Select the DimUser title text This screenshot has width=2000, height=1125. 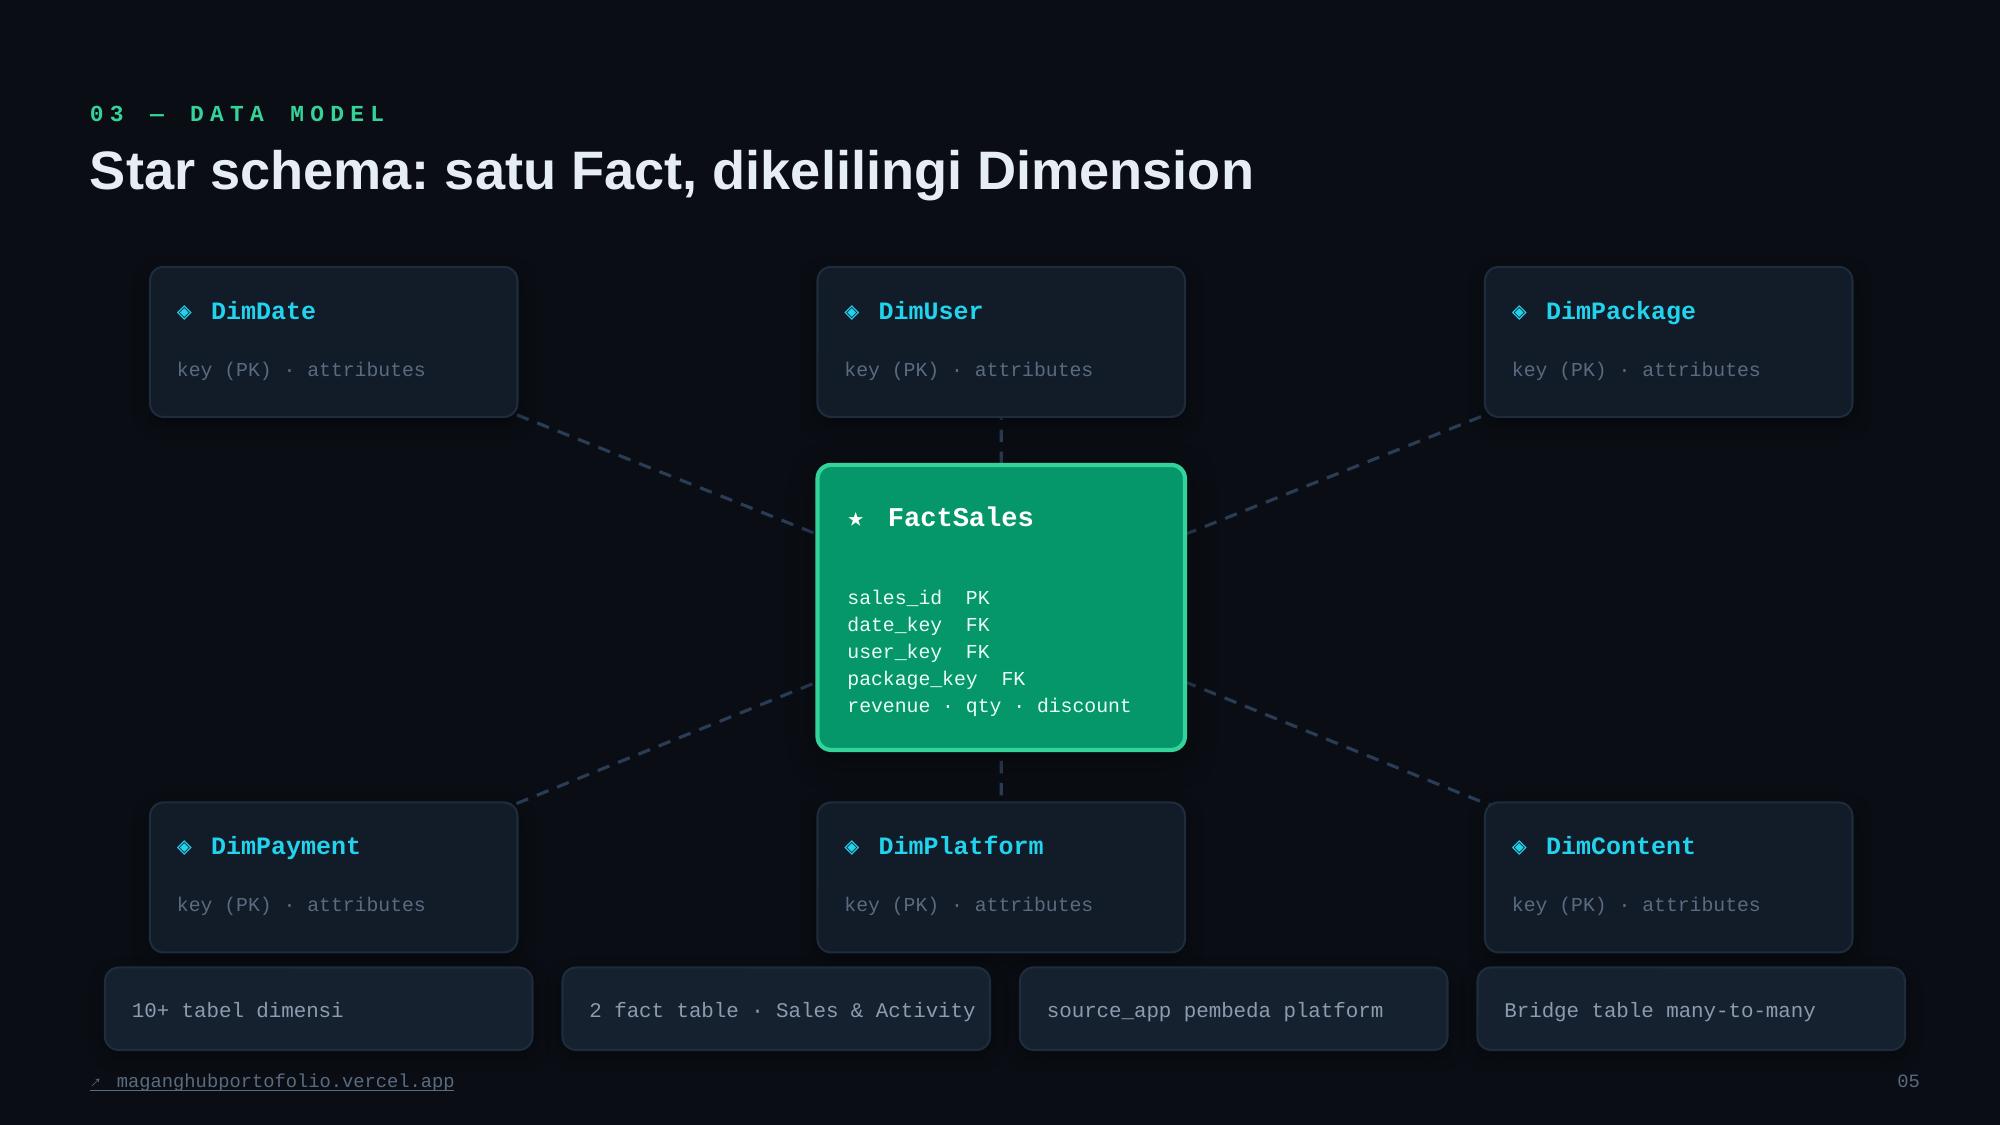coord(930,312)
